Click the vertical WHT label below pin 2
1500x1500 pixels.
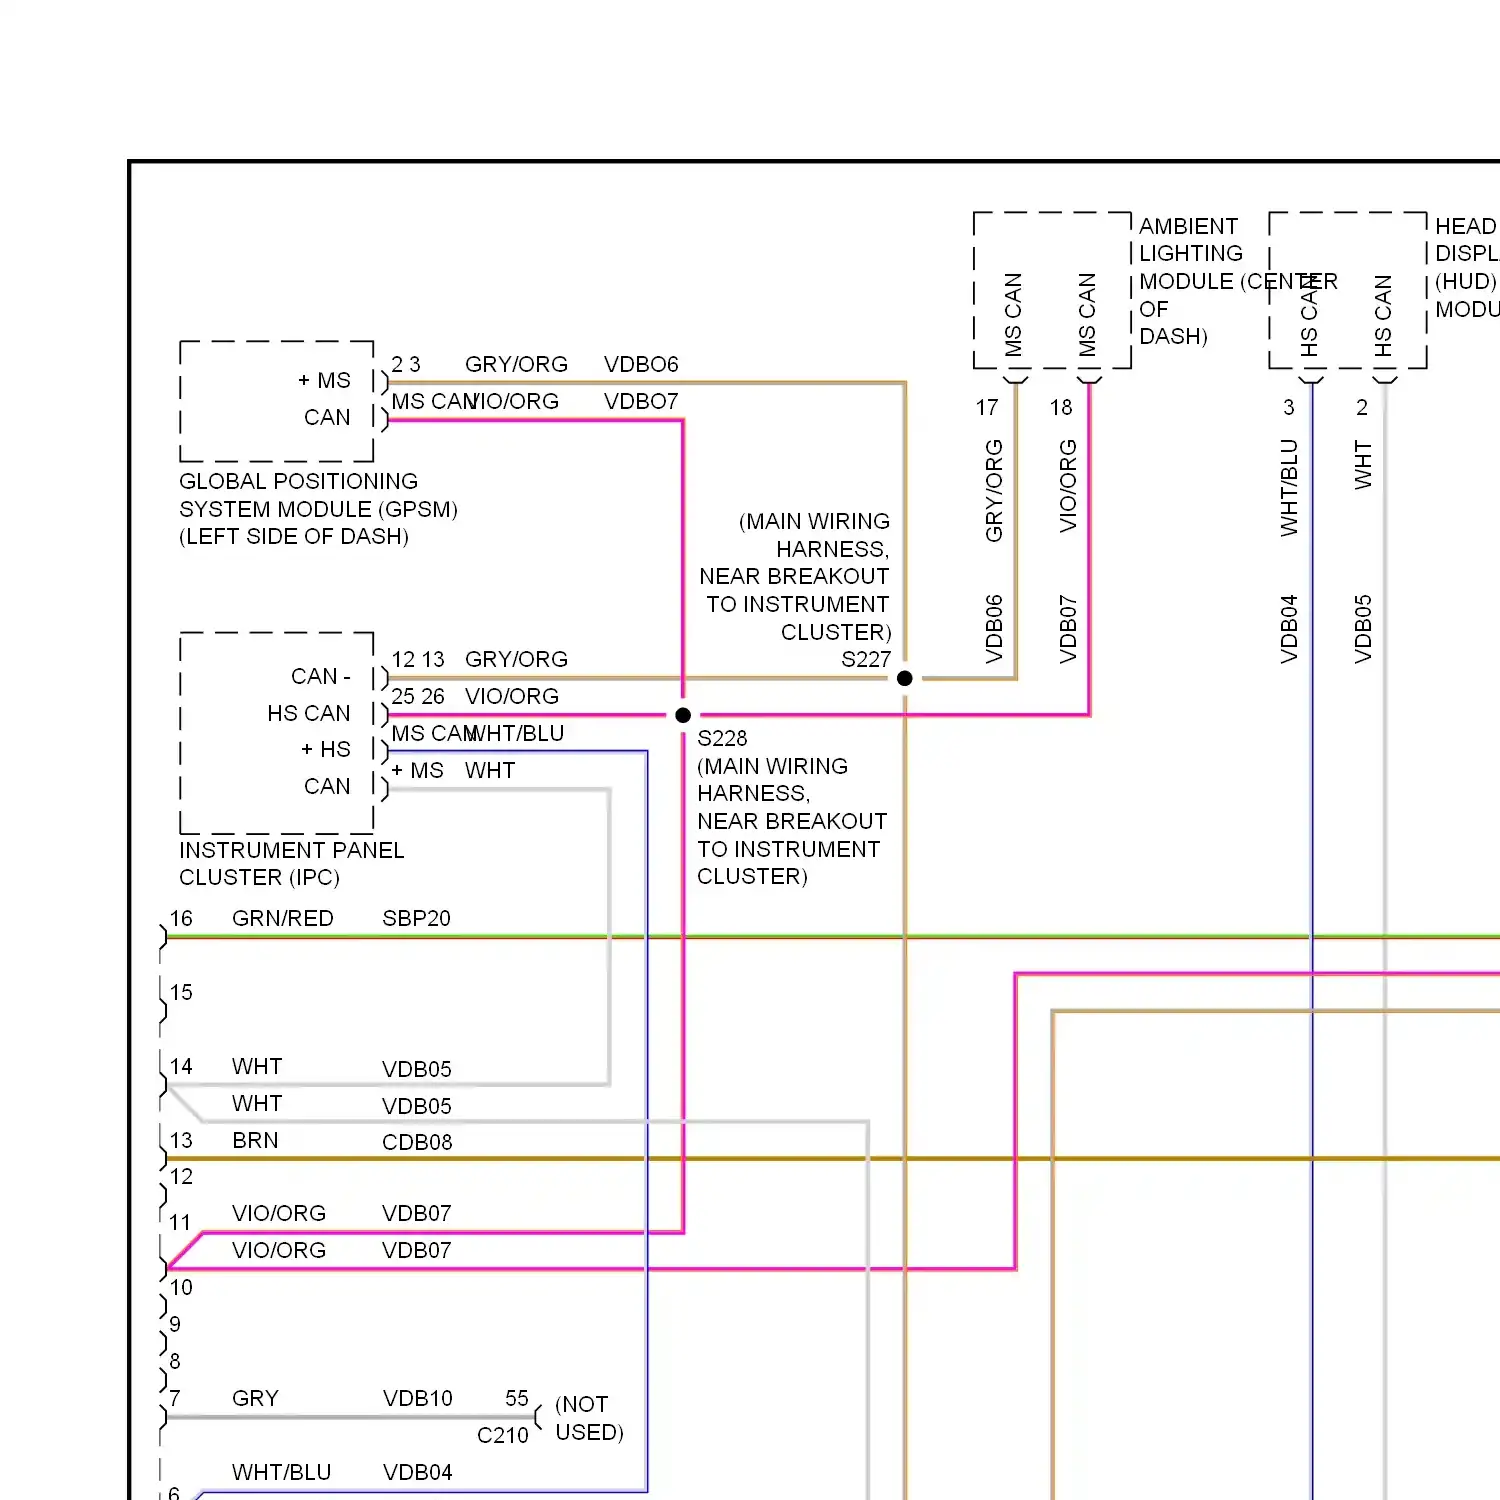1363,465
